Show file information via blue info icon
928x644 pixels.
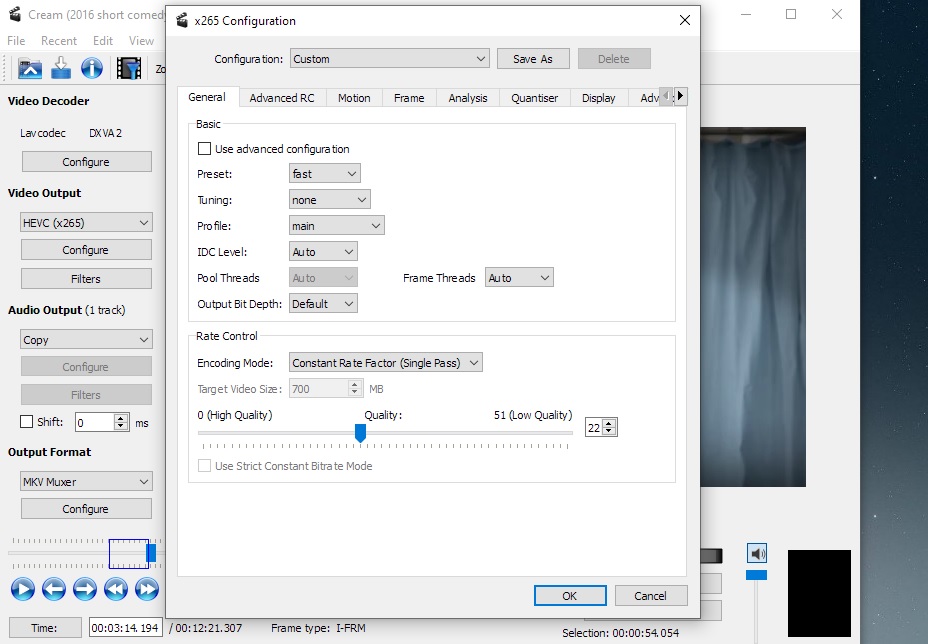[x=92, y=68]
